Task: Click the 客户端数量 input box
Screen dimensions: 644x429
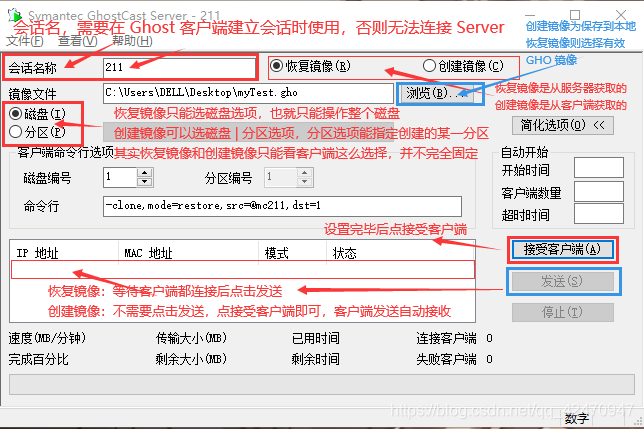Action: click(x=598, y=192)
